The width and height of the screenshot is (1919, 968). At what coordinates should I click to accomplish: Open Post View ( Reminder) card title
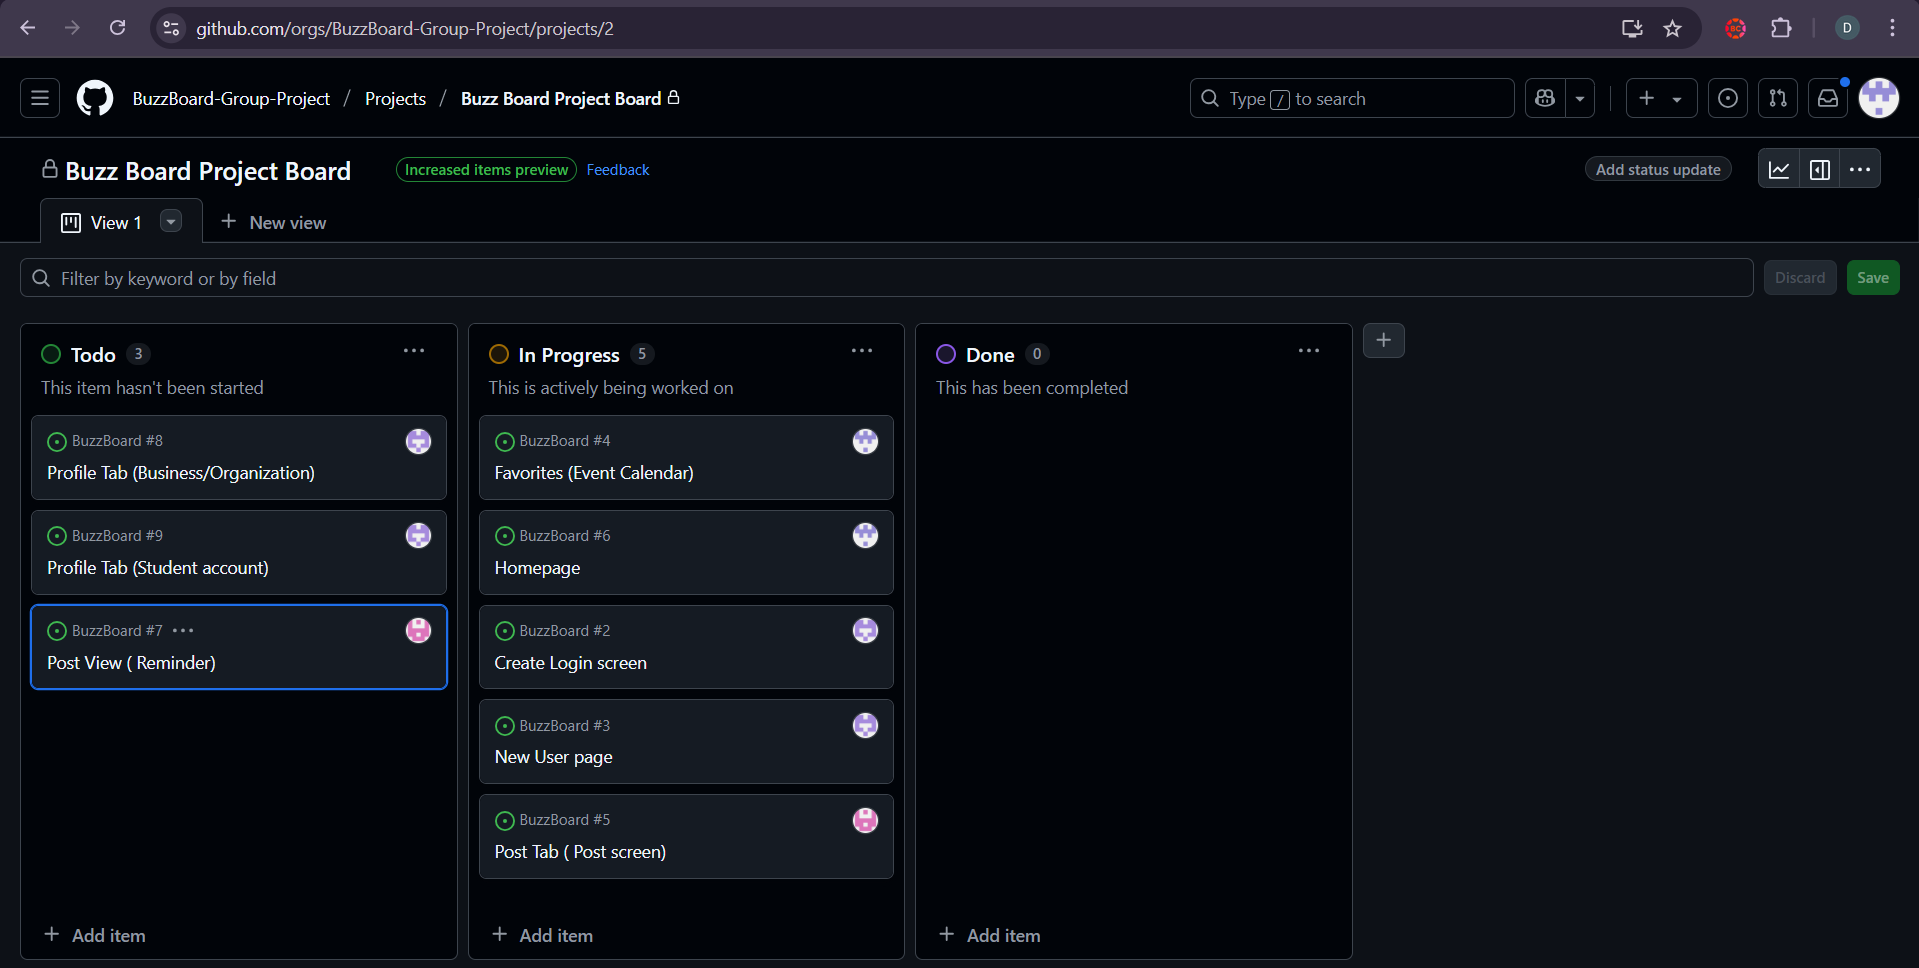click(131, 663)
